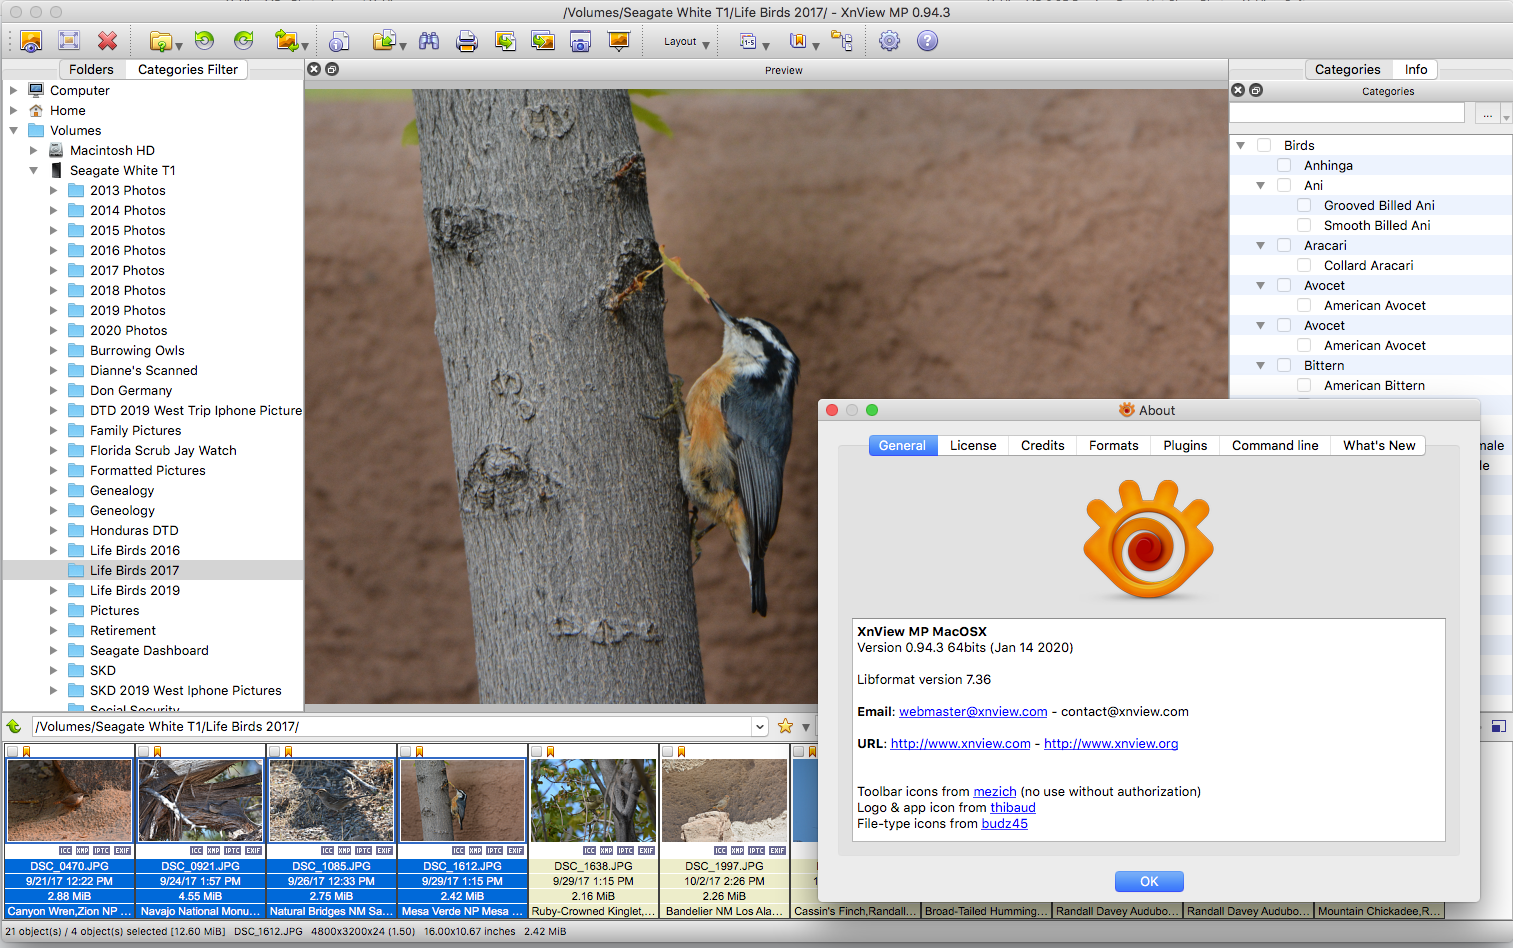This screenshot has width=1513, height=948.
Task: Check the Anhinga category checkbox
Action: pos(1284,165)
